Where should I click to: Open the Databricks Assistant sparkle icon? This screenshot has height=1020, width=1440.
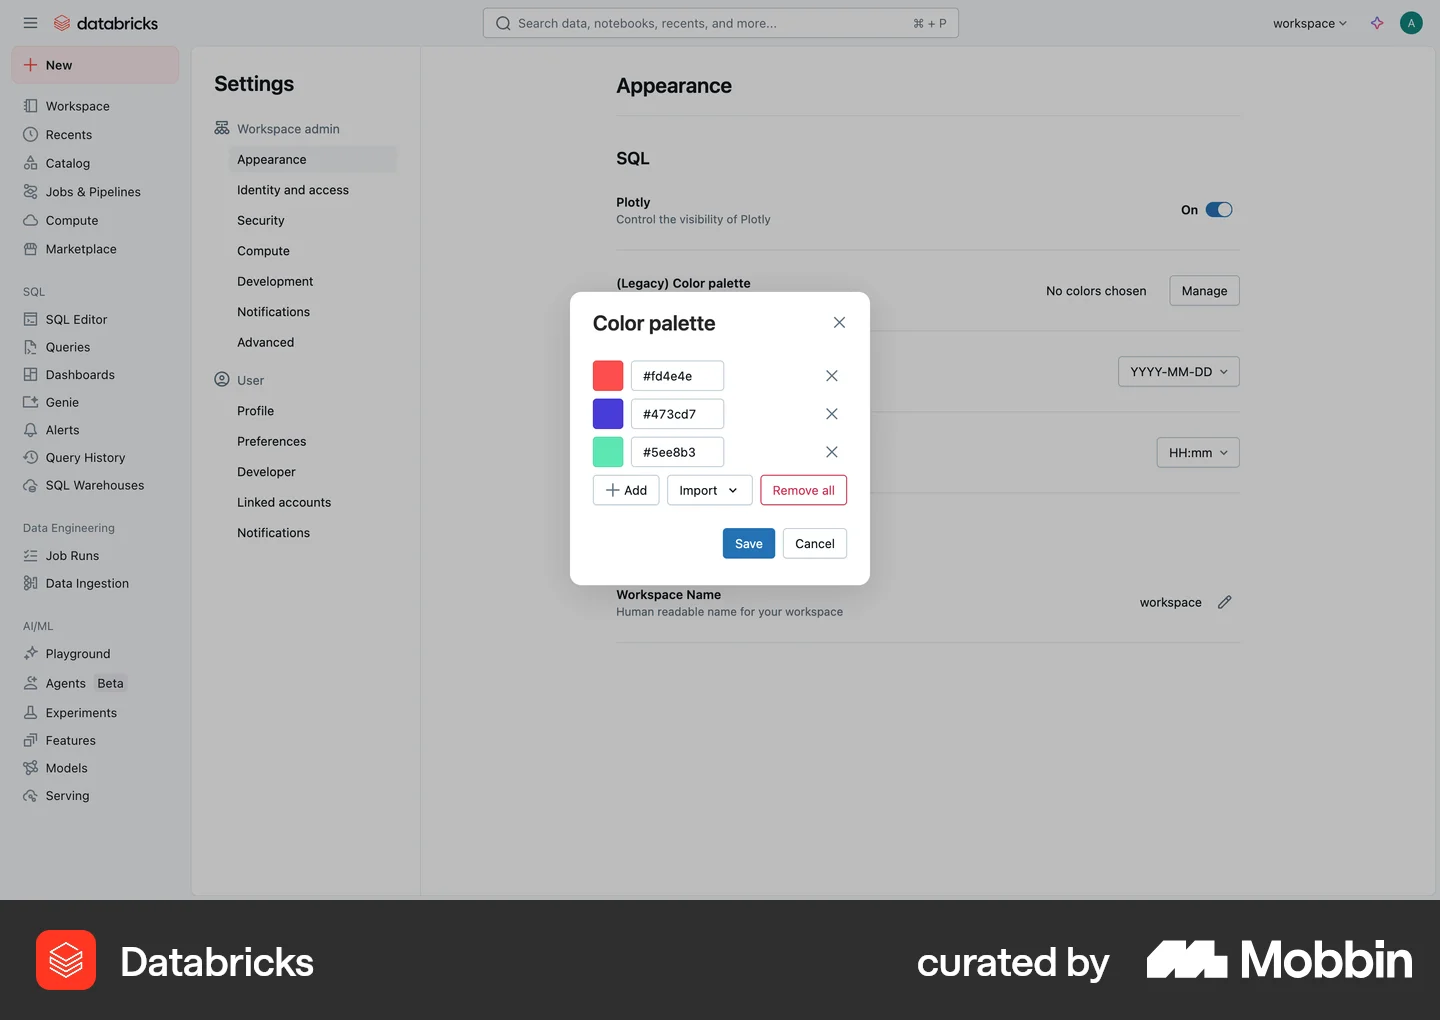pos(1377,23)
